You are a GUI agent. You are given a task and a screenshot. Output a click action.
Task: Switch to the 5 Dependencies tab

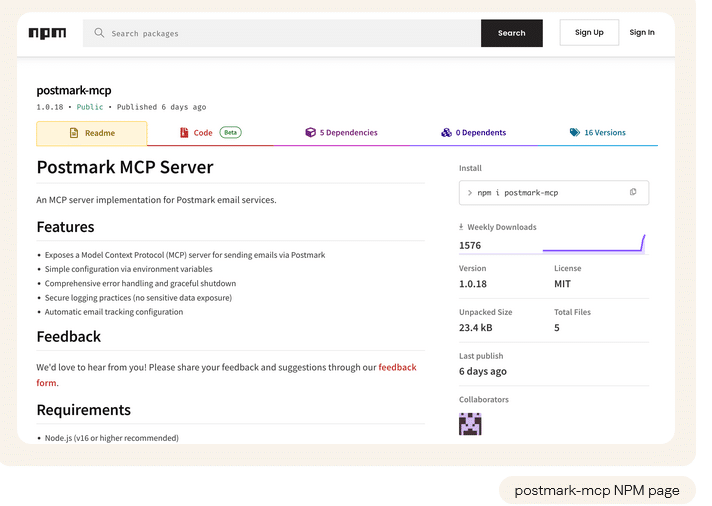[x=348, y=132]
